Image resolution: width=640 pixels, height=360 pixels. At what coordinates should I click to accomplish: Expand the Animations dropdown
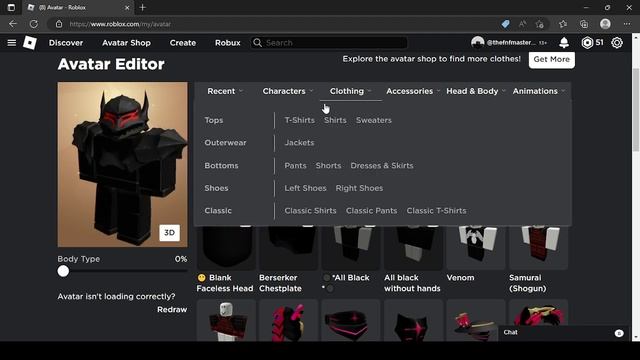click(539, 91)
